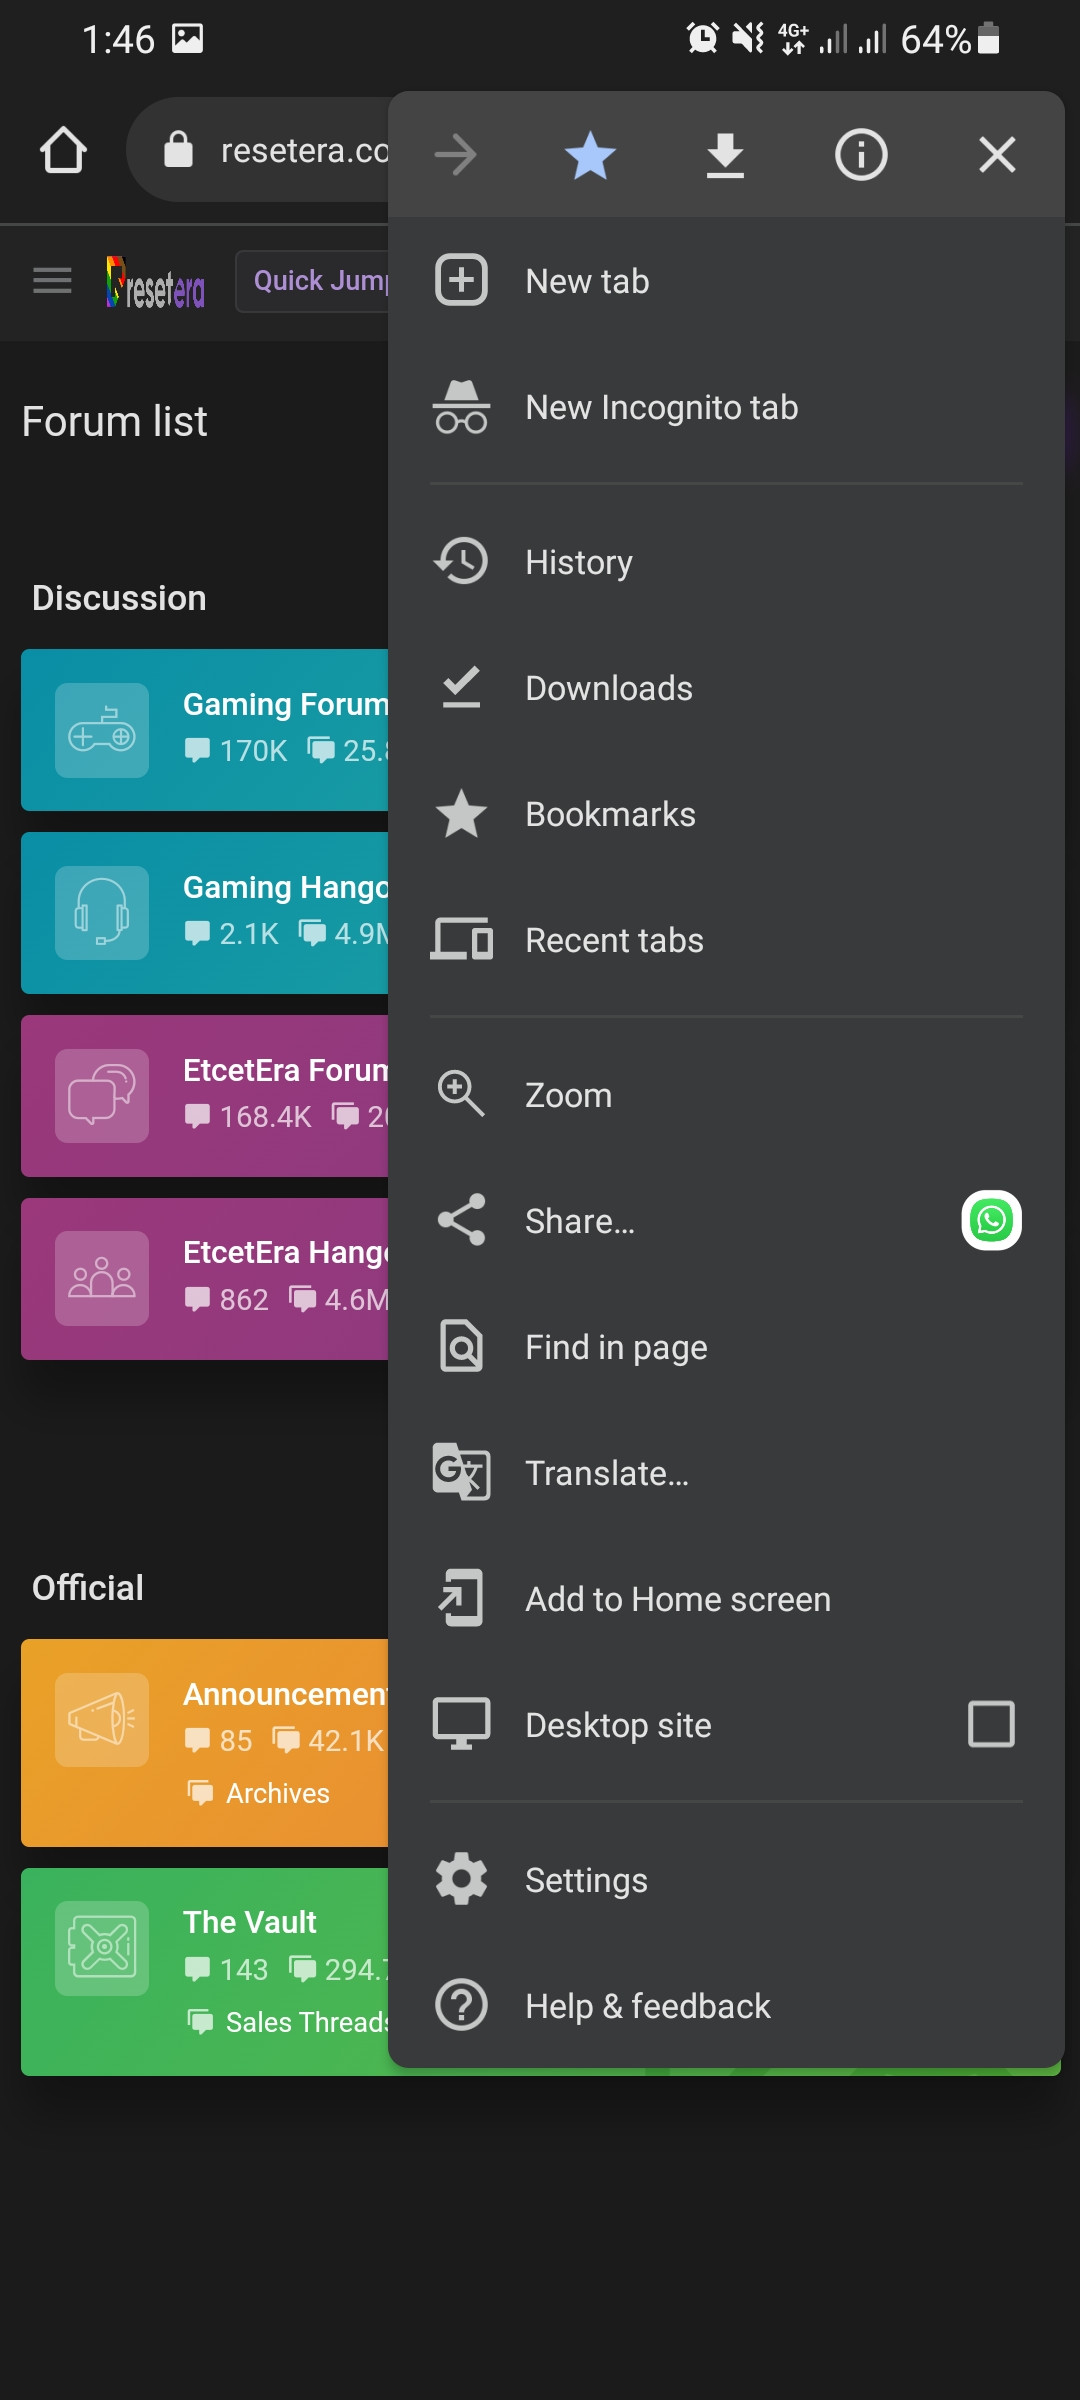
Task: Click The Vault safe icon
Action: click(102, 1949)
